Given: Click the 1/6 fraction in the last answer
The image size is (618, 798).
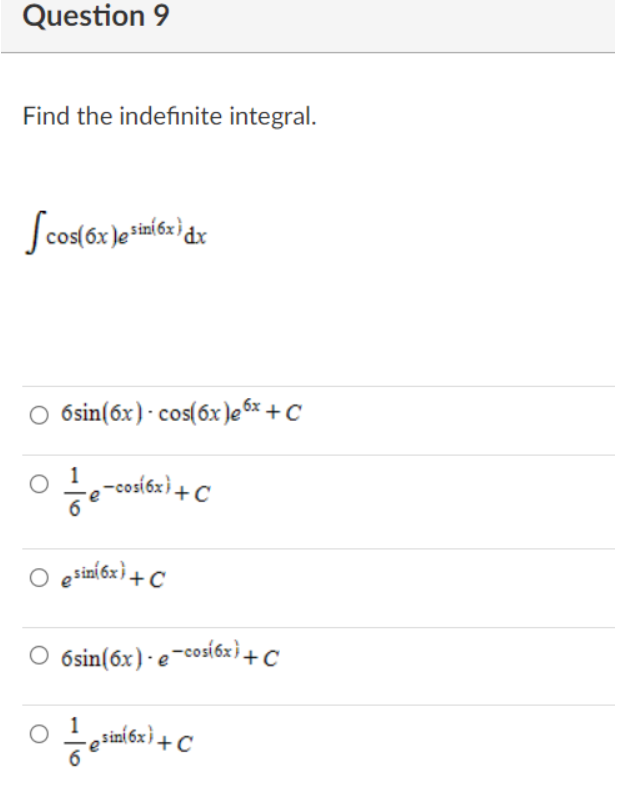Looking at the screenshot, I should [75, 742].
